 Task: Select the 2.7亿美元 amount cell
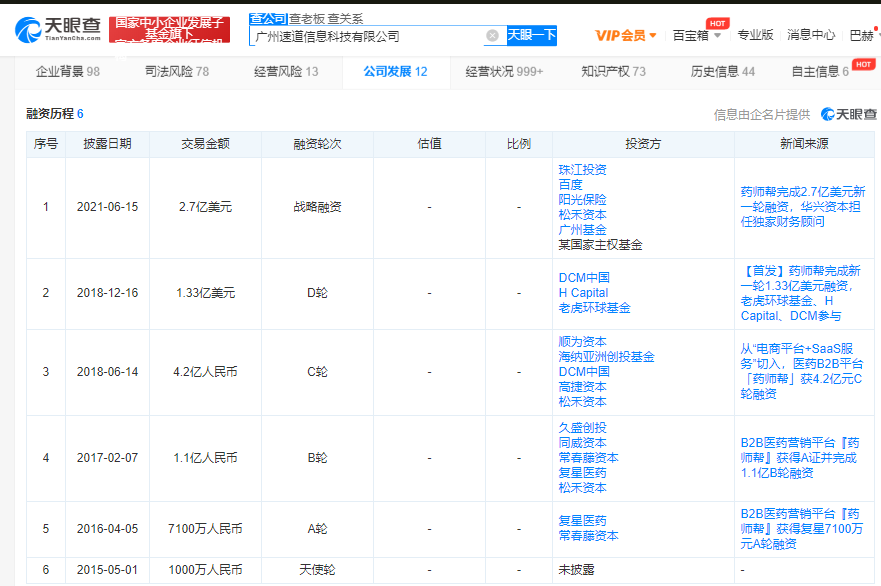click(205, 207)
